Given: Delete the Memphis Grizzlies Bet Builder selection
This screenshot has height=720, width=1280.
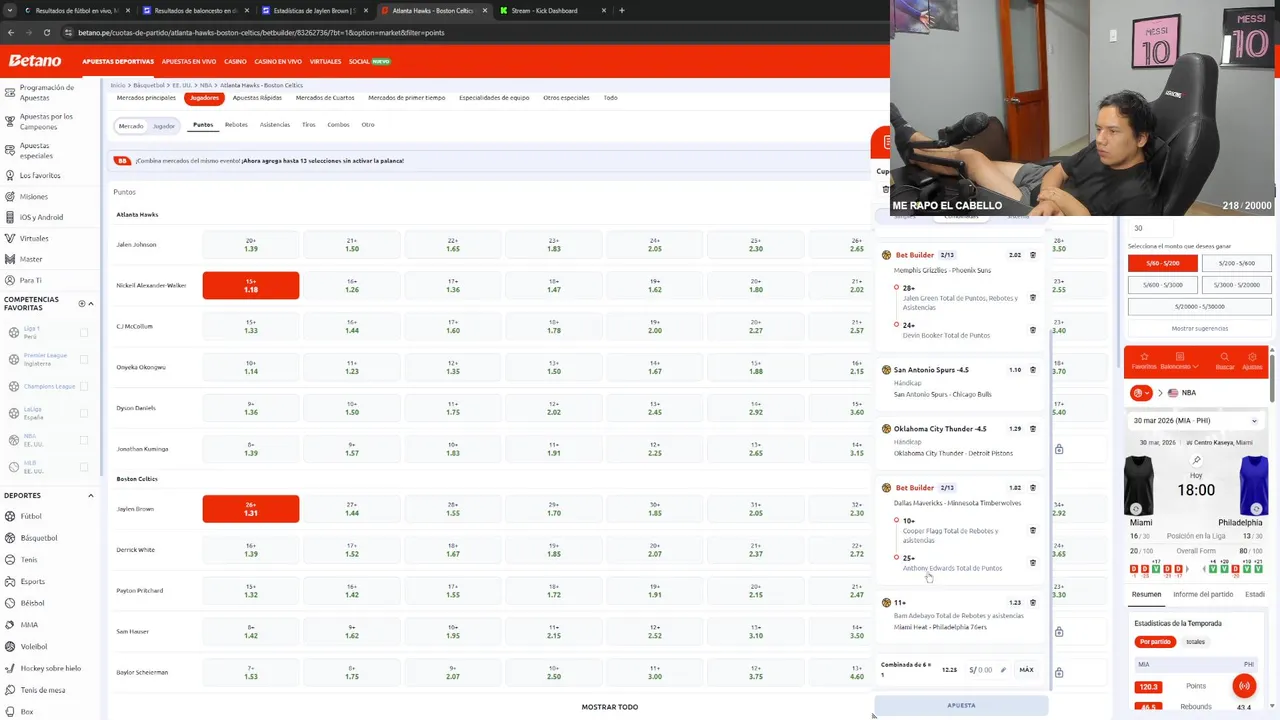Looking at the screenshot, I should point(1033,255).
